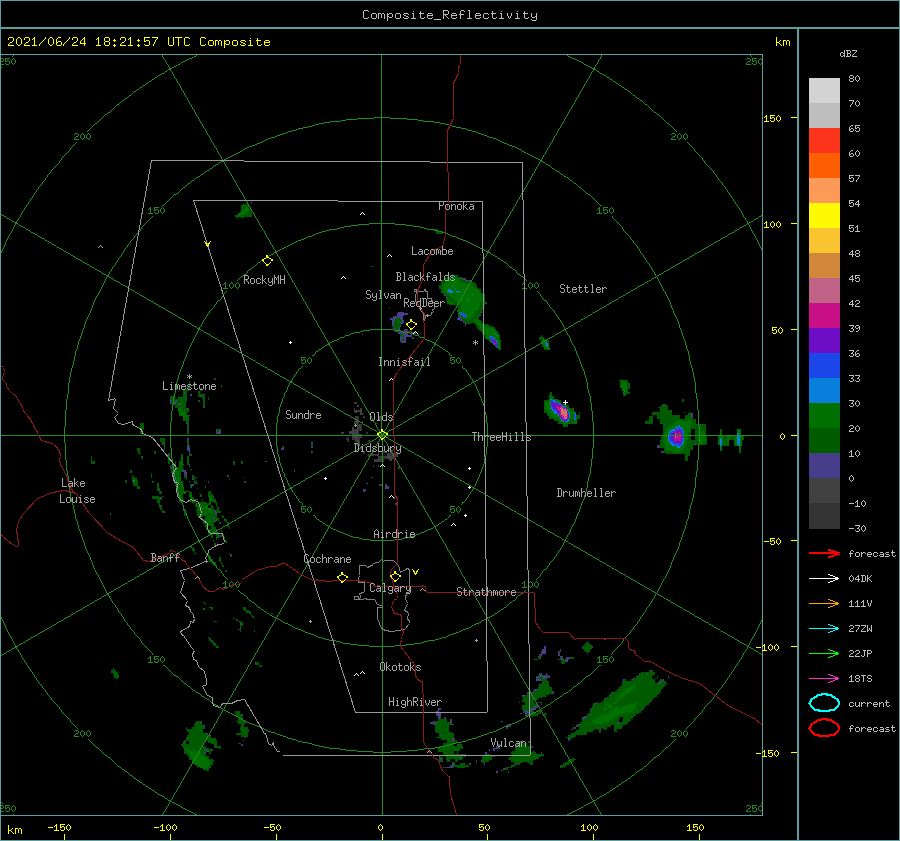Image resolution: width=900 pixels, height=841 pixels.
Task: Pick the light blue 30-33 dBZ swatch
Action: coord(824,391)
